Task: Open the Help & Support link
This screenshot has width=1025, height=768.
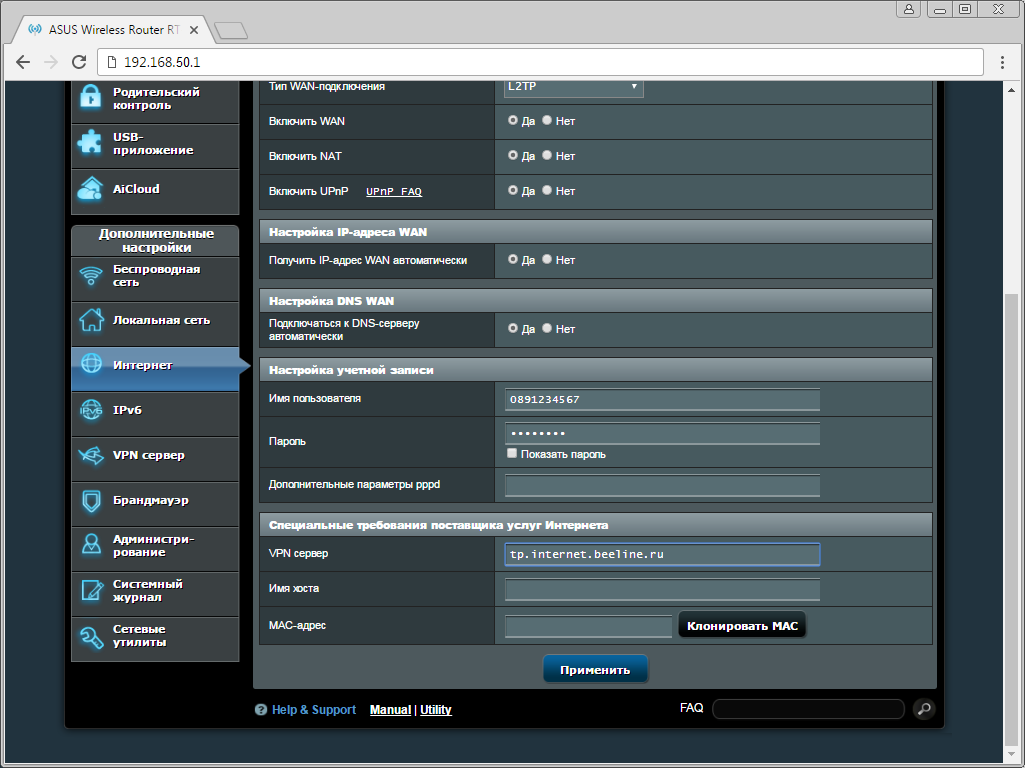Action: coord(314,710)
